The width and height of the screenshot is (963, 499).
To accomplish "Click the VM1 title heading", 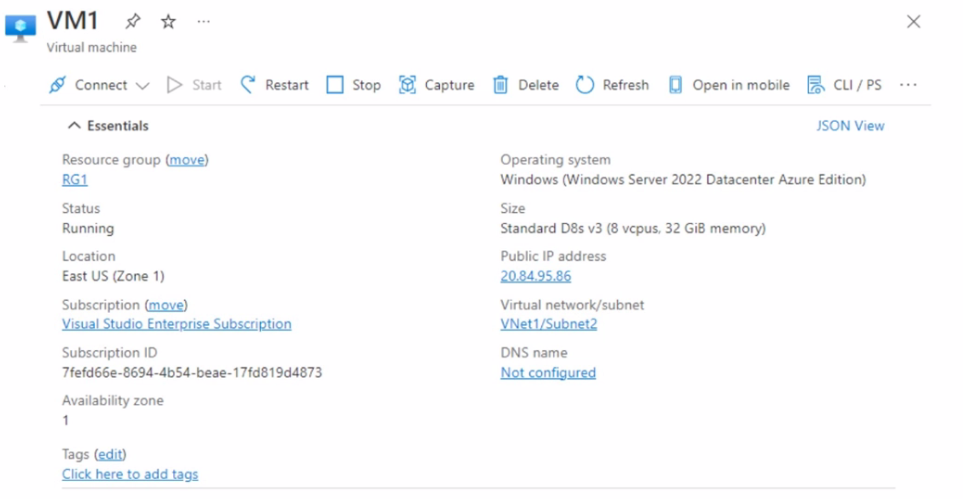I will coord(72,21).
